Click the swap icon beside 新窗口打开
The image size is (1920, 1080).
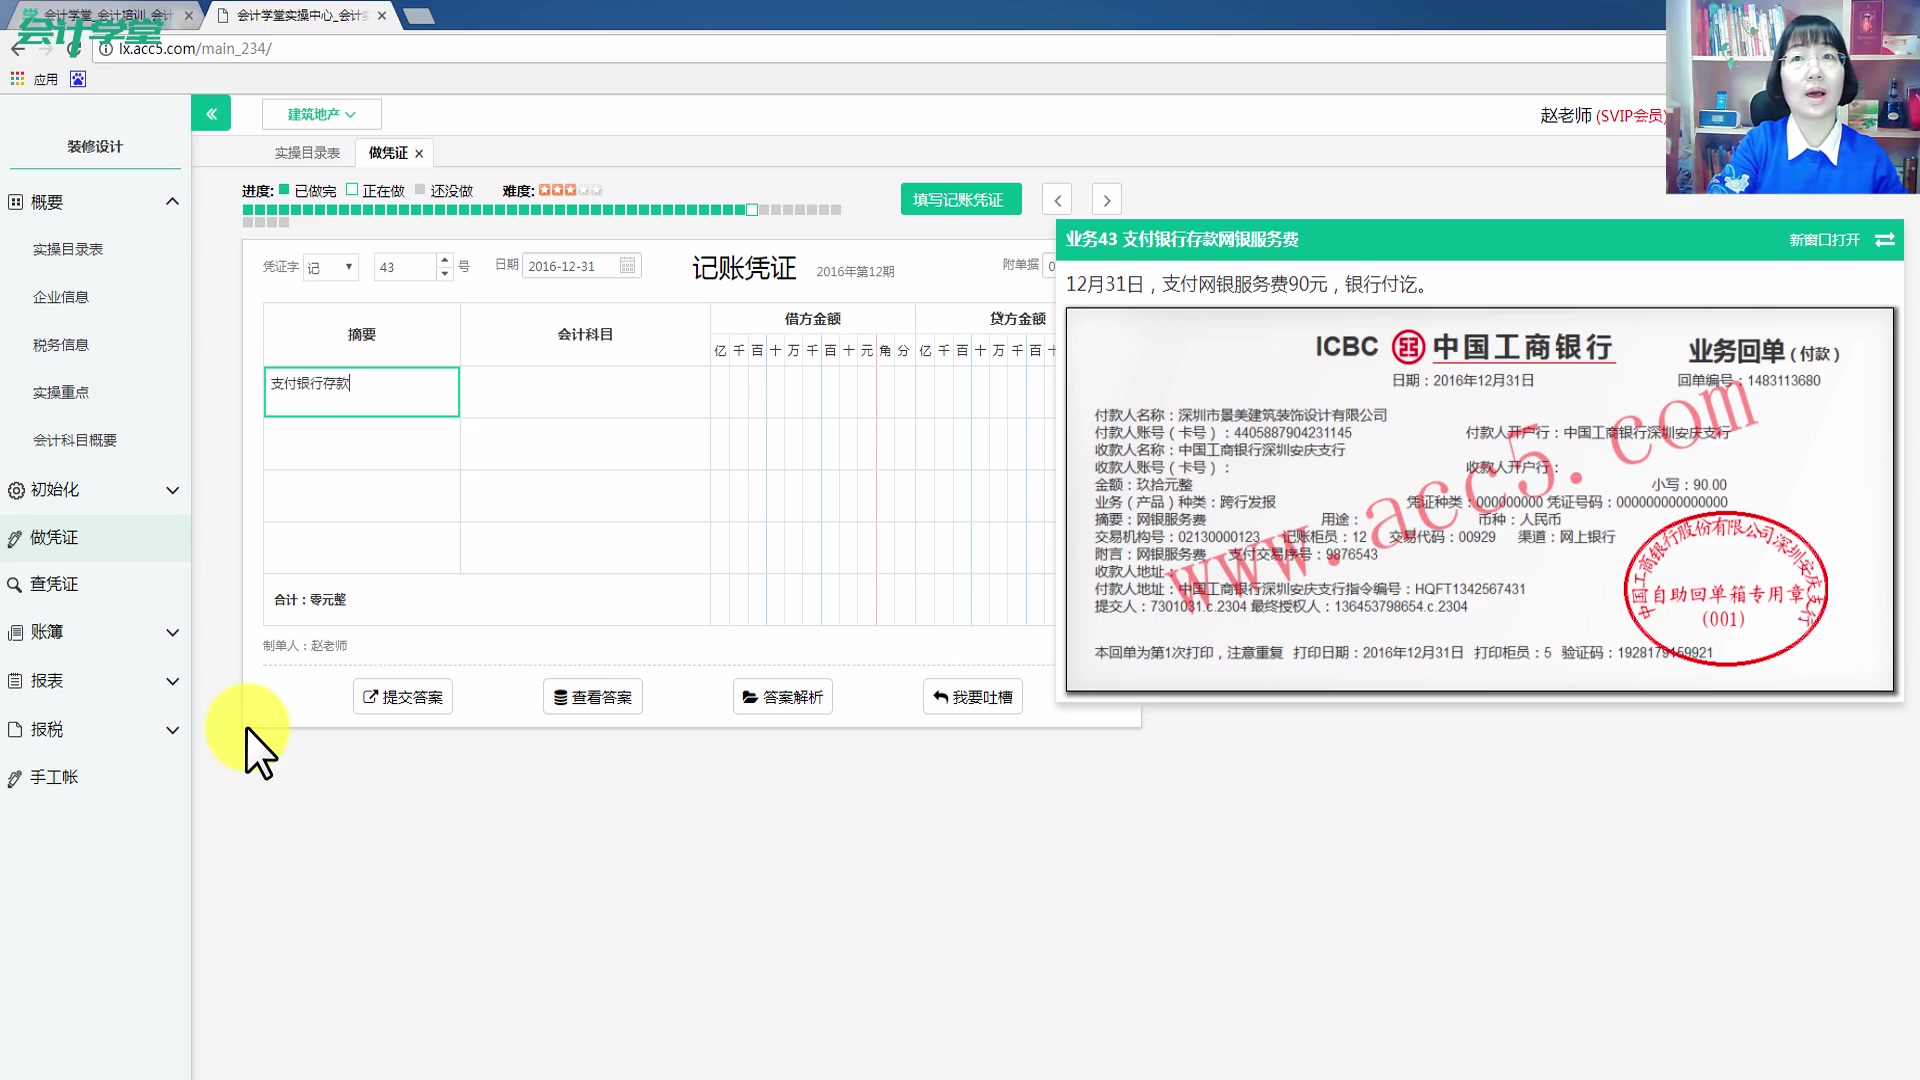coord(1885,240)
